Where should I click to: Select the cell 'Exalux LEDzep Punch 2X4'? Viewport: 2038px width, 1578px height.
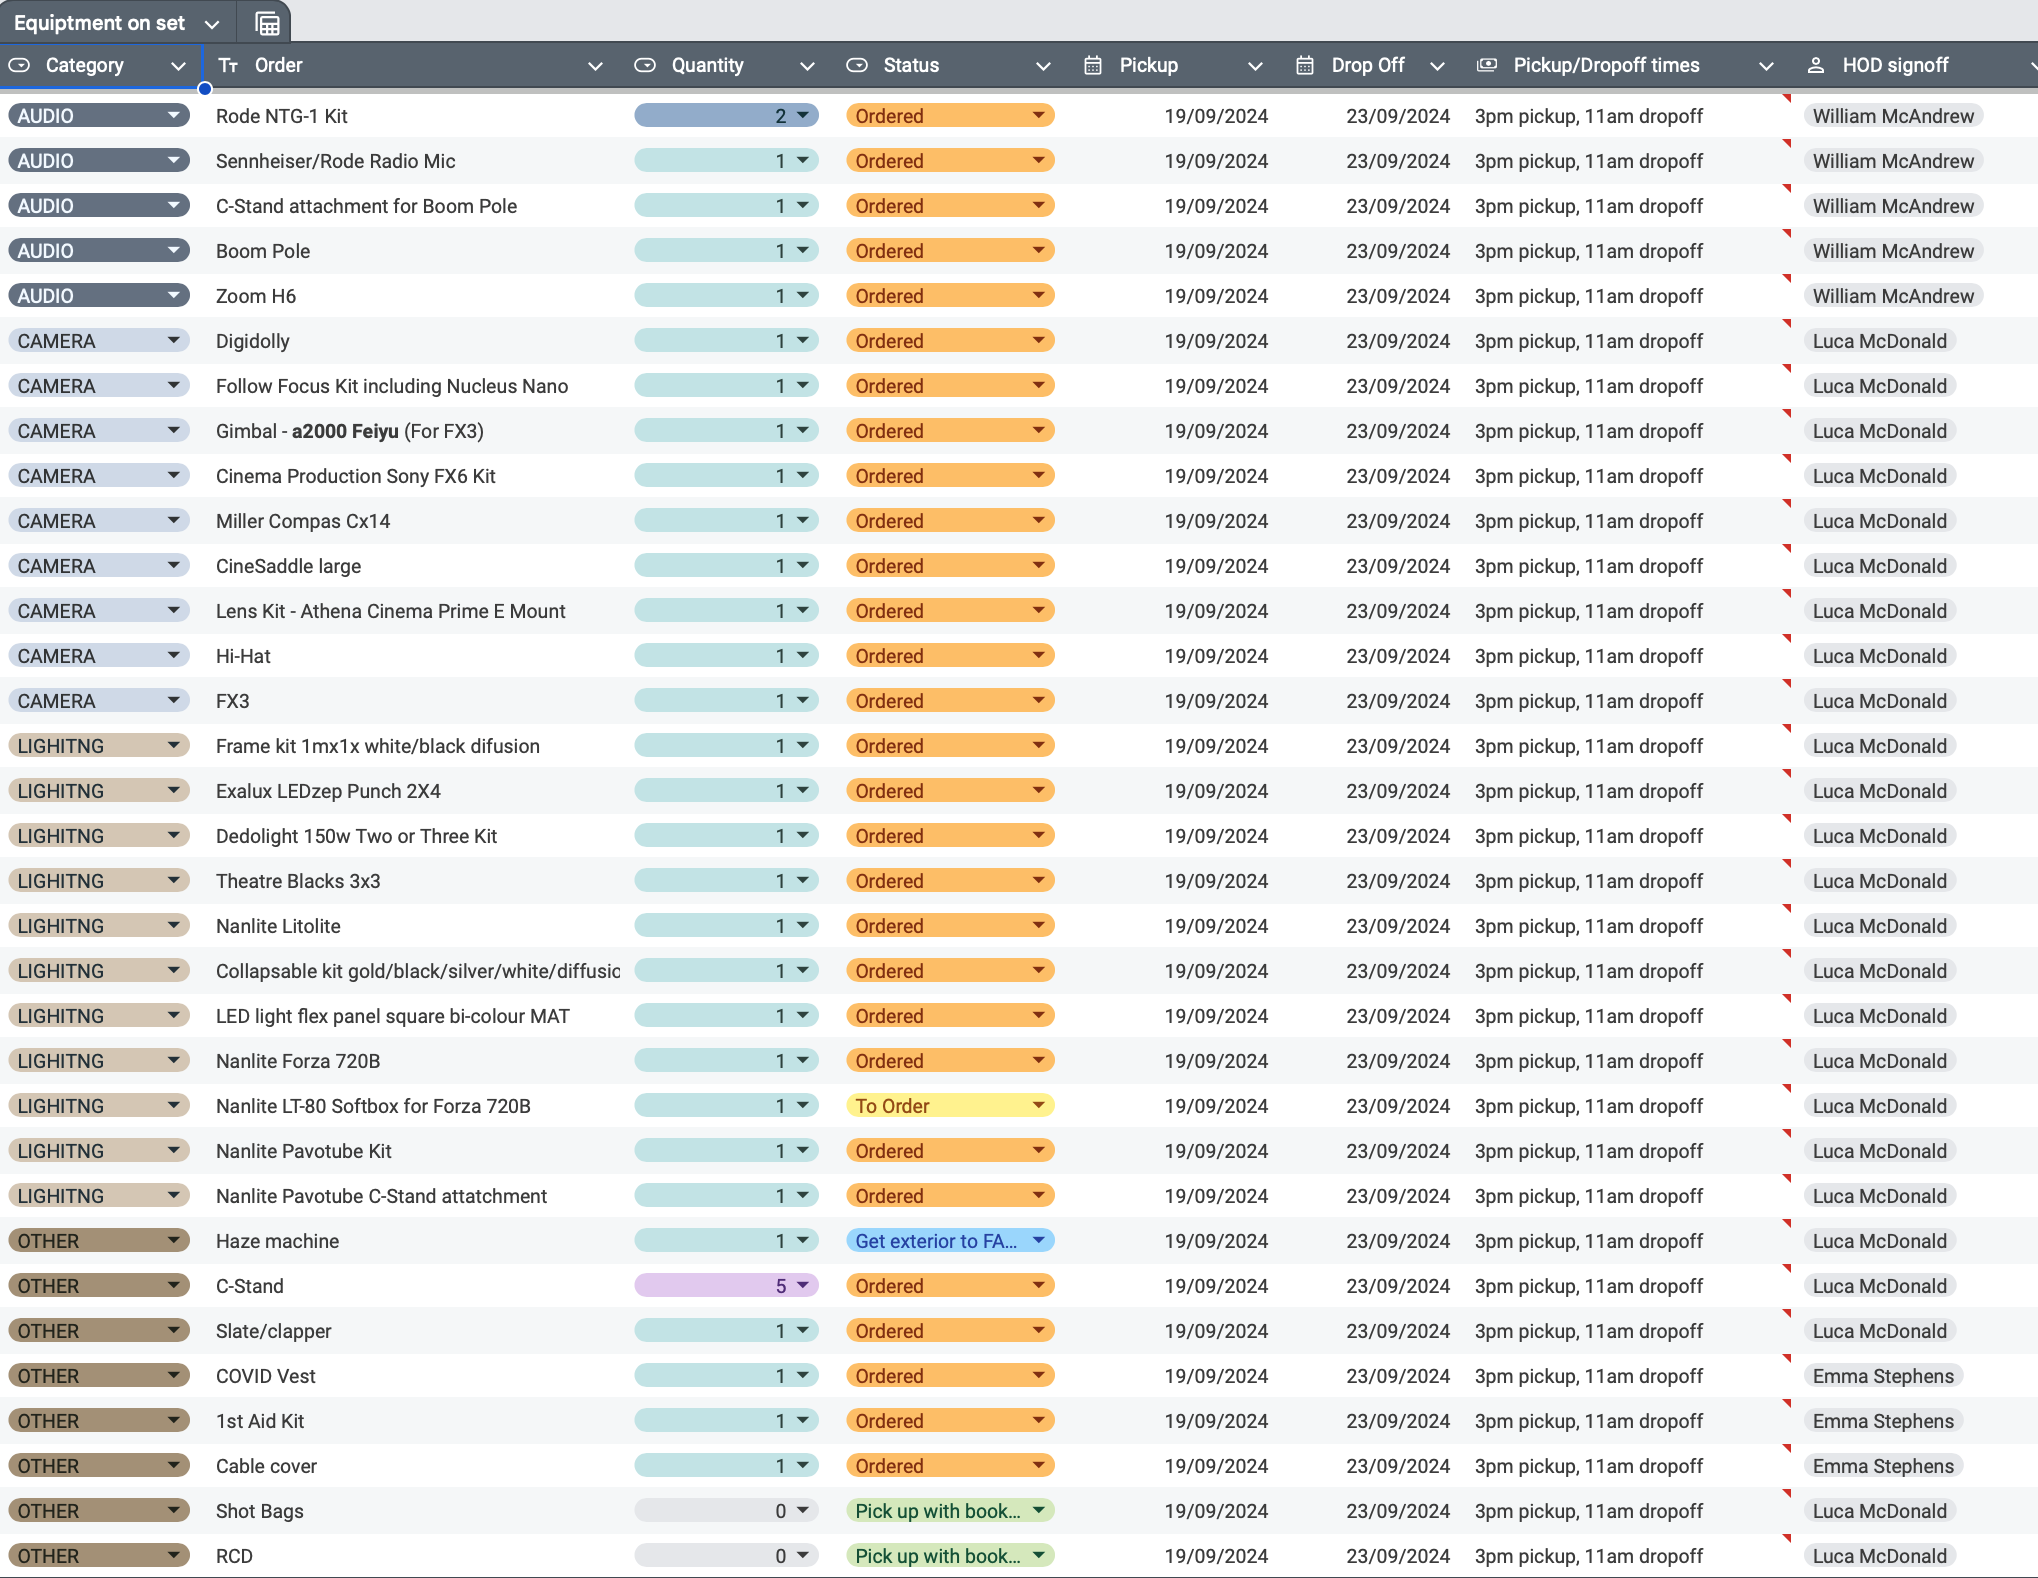coord(414,791)
